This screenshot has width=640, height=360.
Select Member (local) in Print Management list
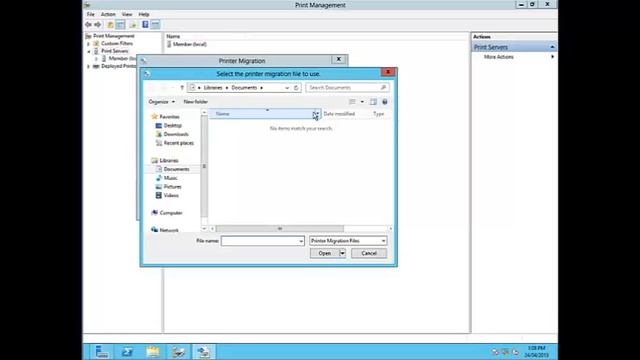pos(189,44)
